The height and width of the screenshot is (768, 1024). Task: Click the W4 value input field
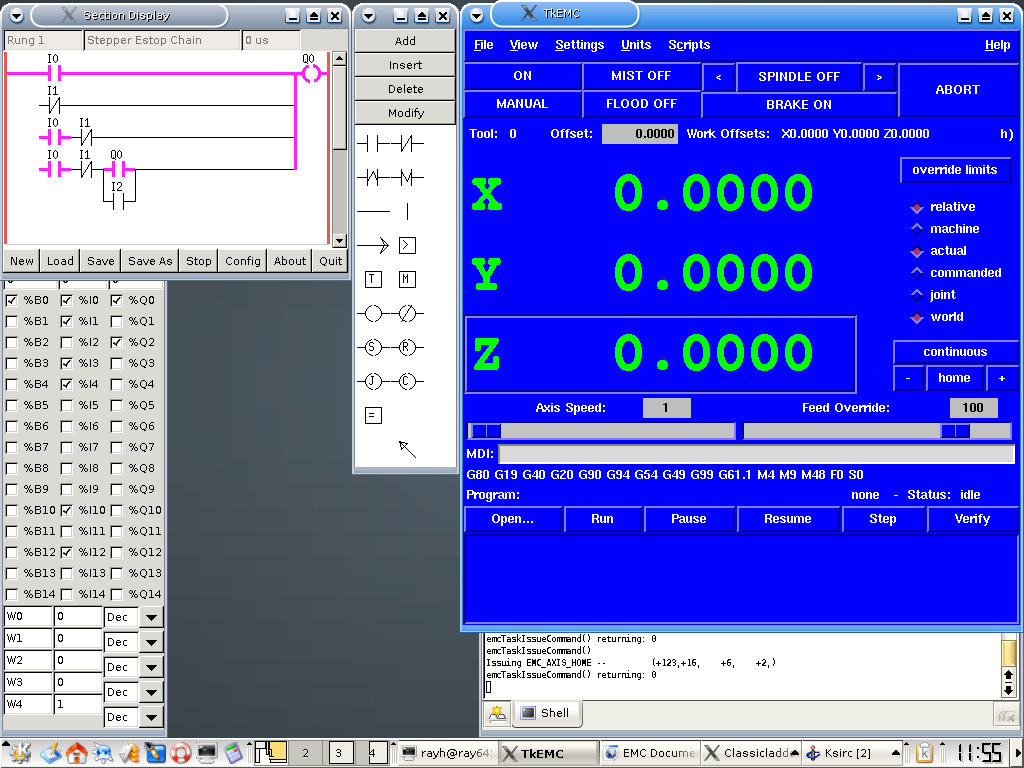coord(78,705)
